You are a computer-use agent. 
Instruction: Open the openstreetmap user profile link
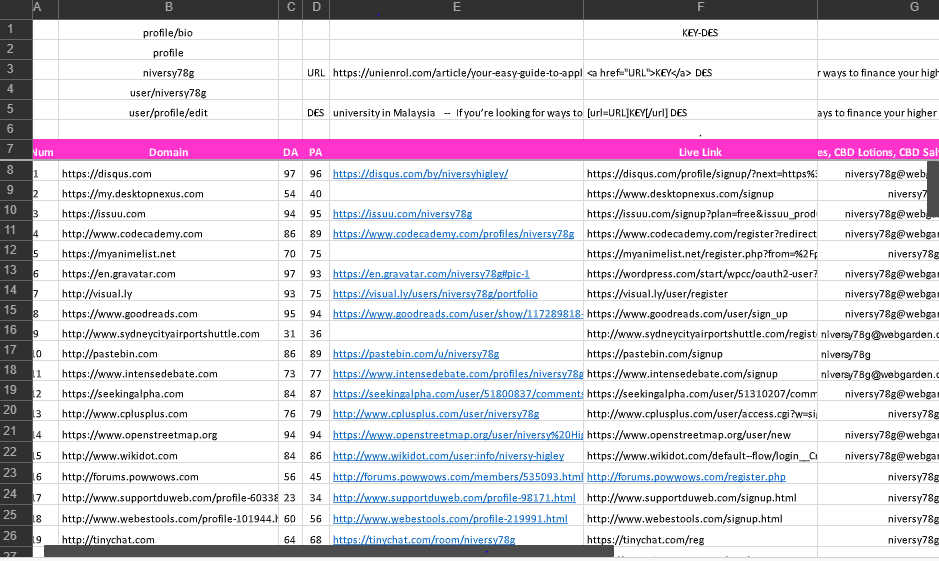(456, 435)
